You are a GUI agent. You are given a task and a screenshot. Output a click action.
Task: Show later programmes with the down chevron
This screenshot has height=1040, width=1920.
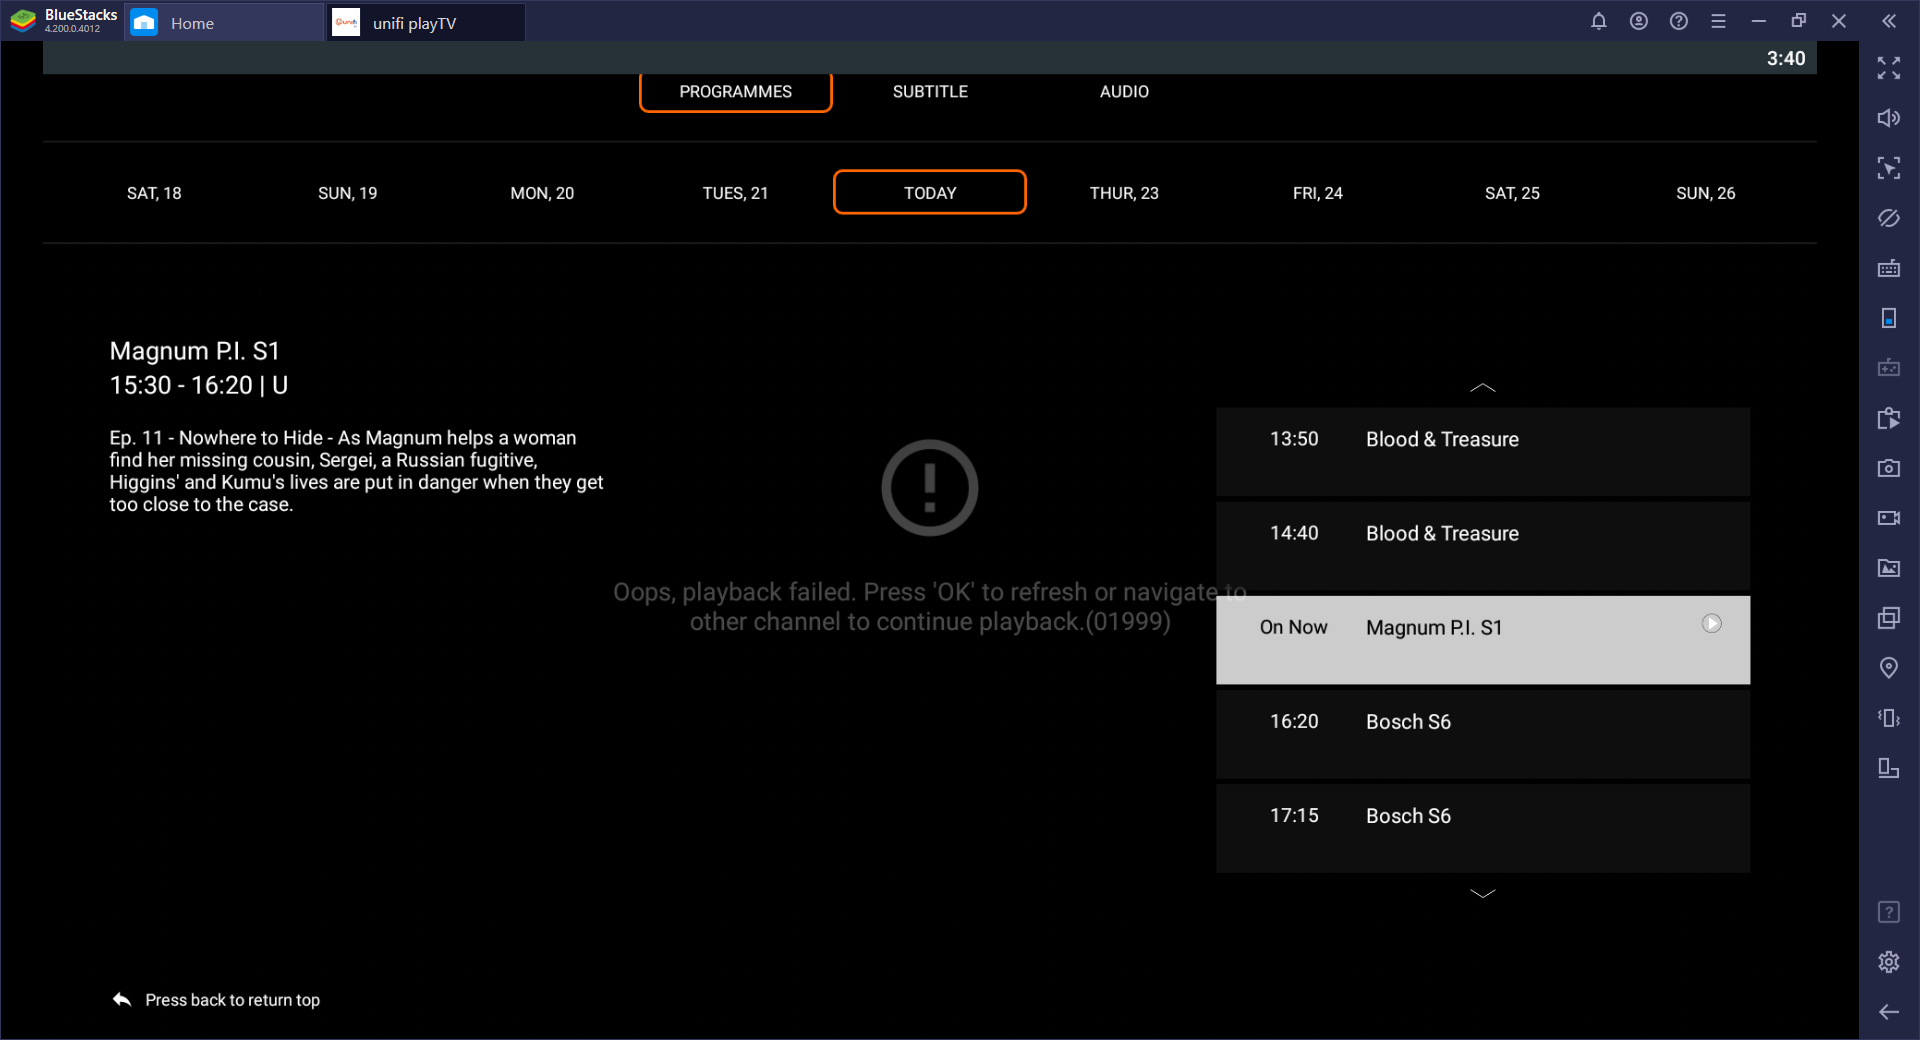click(1483, 893)
